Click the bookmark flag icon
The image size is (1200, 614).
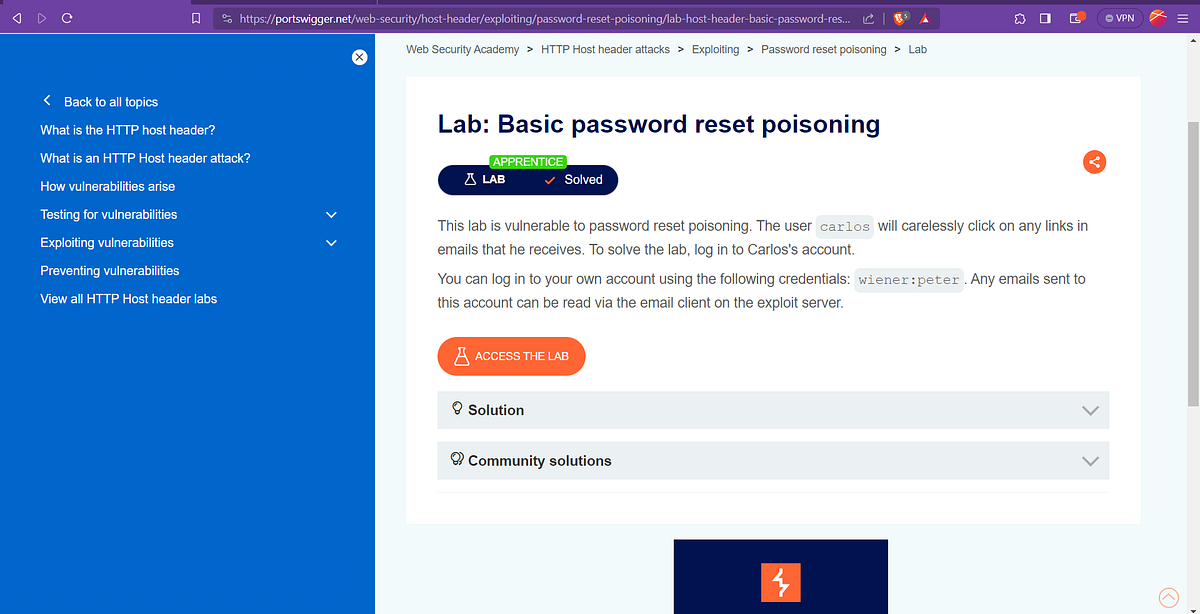click(196, 17)
